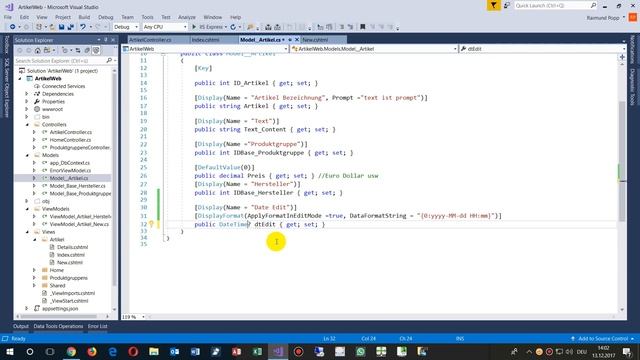Click the Raimund Popp account name
640x360 pixels.
[x=603, y=18]
